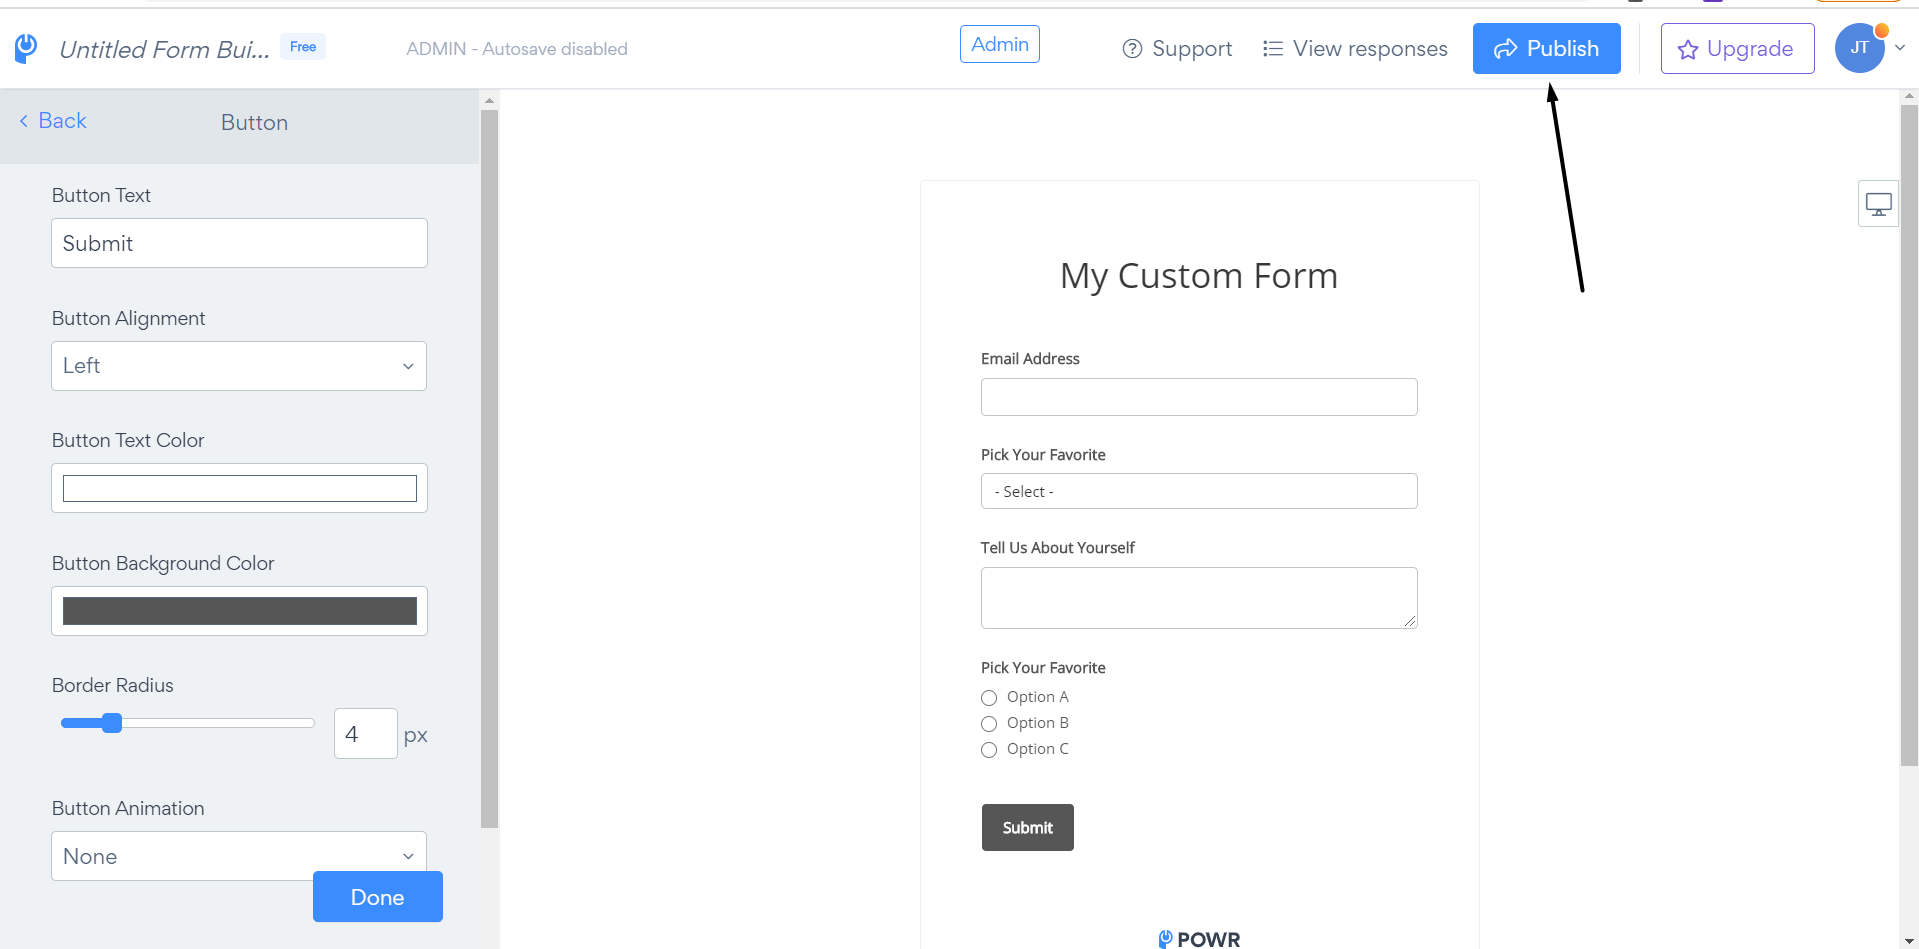The image size is (1919, 949).
Task: Click the Publish share arrow icon
Action: 1505,49
